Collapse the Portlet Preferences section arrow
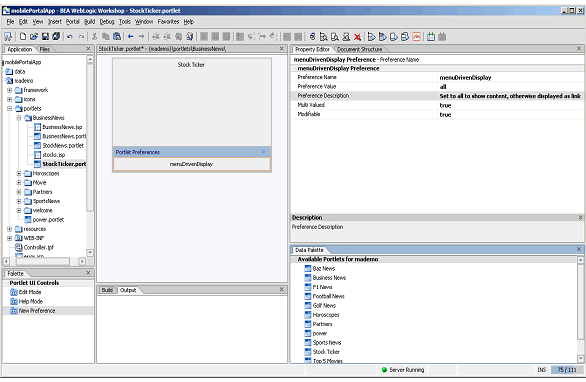This screenshot has width=586, height=382. click(263, 152)
